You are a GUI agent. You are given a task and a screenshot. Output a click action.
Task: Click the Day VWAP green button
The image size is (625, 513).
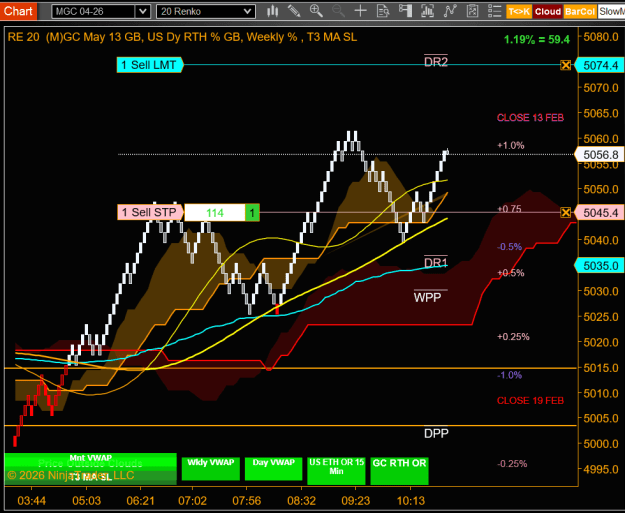click(x=273, y=469)
